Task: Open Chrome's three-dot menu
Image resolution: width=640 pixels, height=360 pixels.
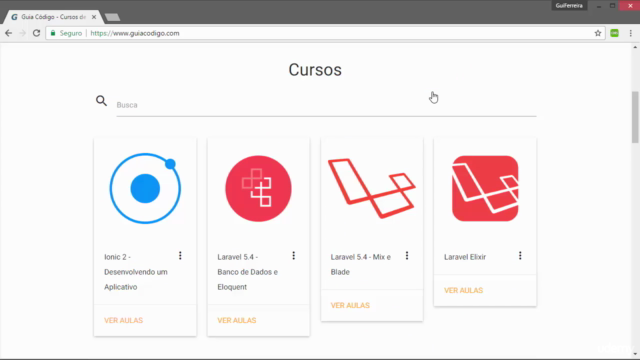Action: point(631,33)
